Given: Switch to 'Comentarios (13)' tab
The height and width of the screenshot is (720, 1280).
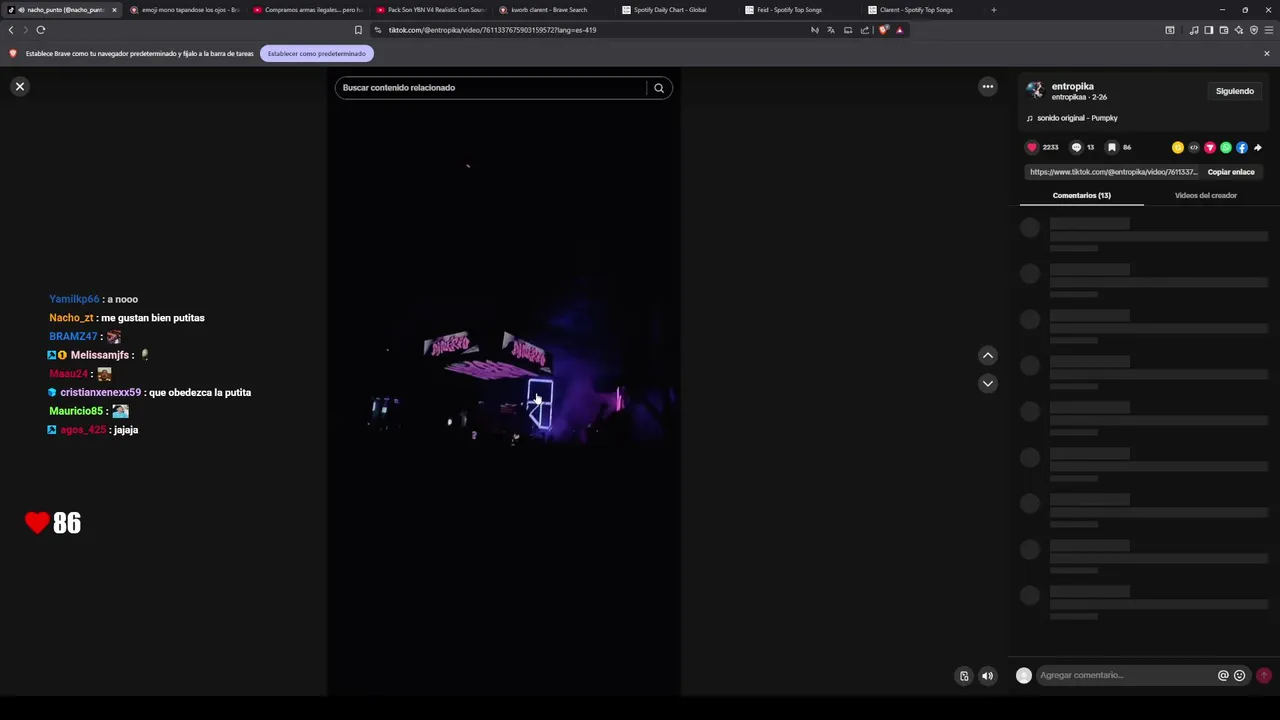Looking at the screenshot, I should click(1081, 195).
